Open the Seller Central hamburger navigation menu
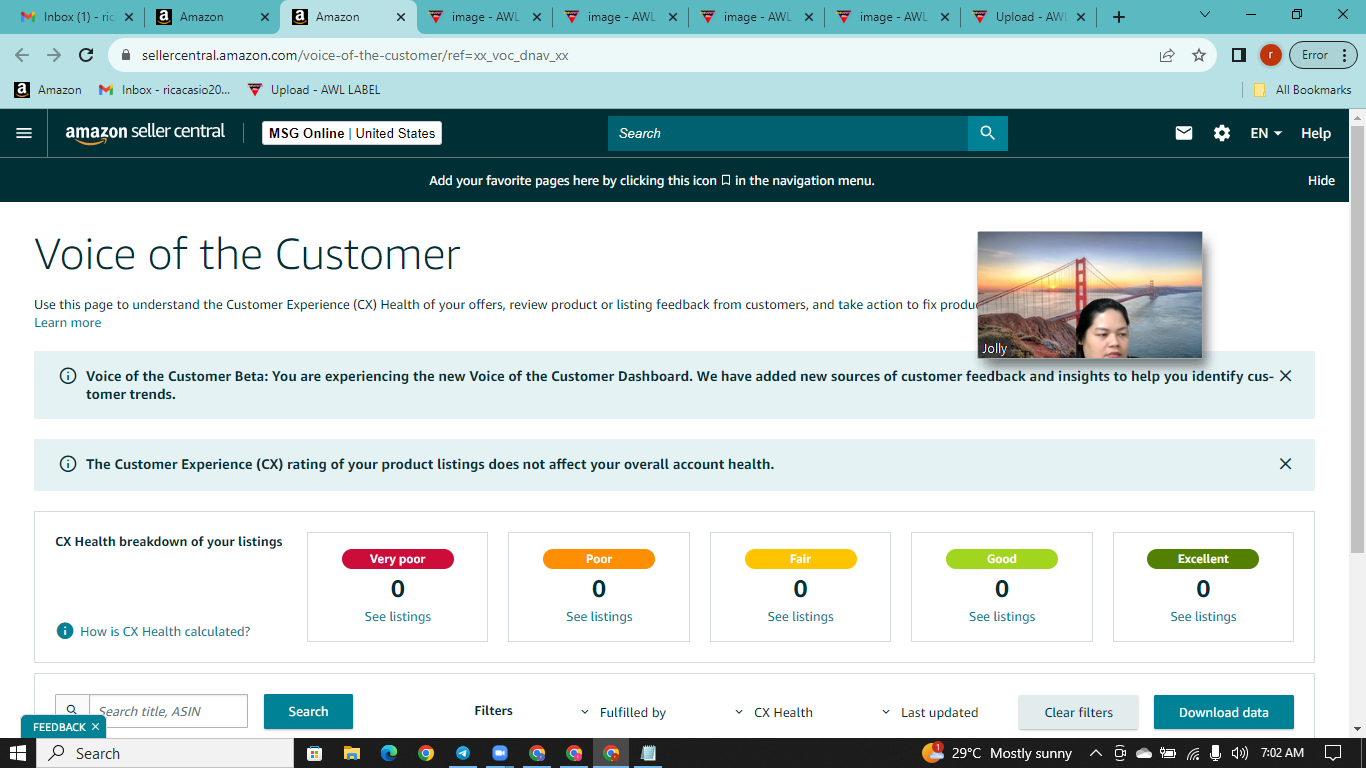The height and width of the screenshot is (768, 1366). click(24, 133)
